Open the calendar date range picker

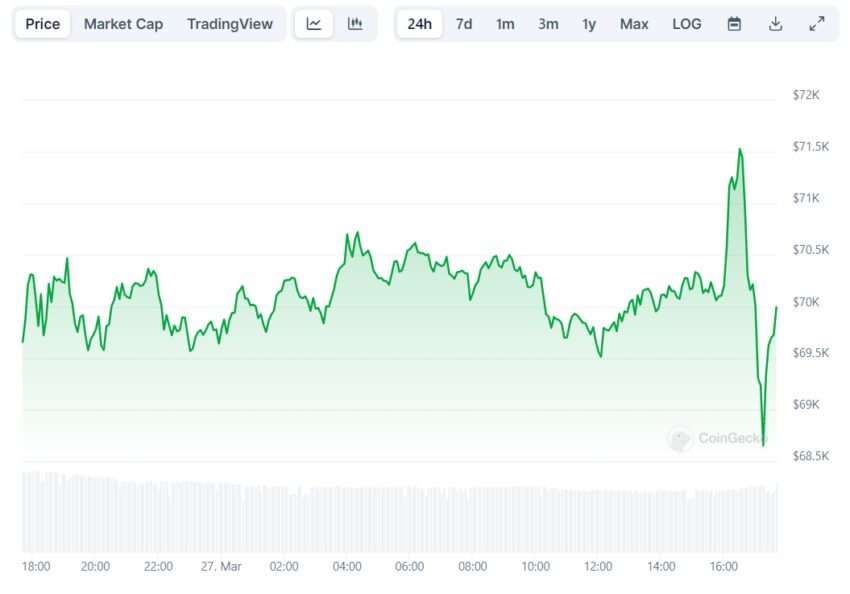point(734,24)
